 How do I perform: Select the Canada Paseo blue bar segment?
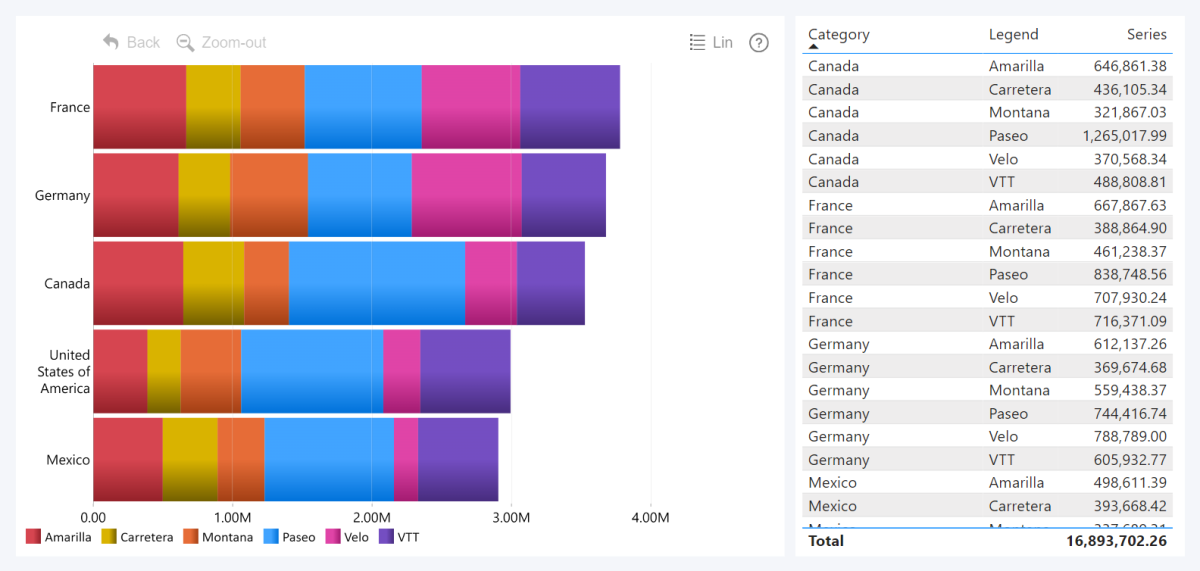[x=377, y=283]
